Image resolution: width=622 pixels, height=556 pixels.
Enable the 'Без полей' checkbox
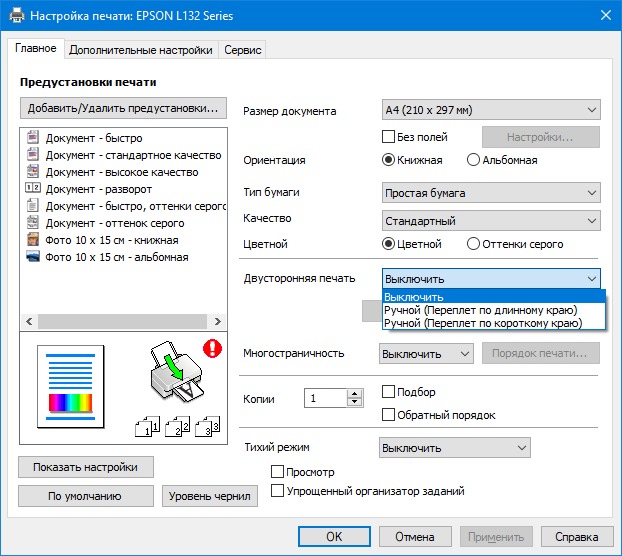(x=388, y=137)
